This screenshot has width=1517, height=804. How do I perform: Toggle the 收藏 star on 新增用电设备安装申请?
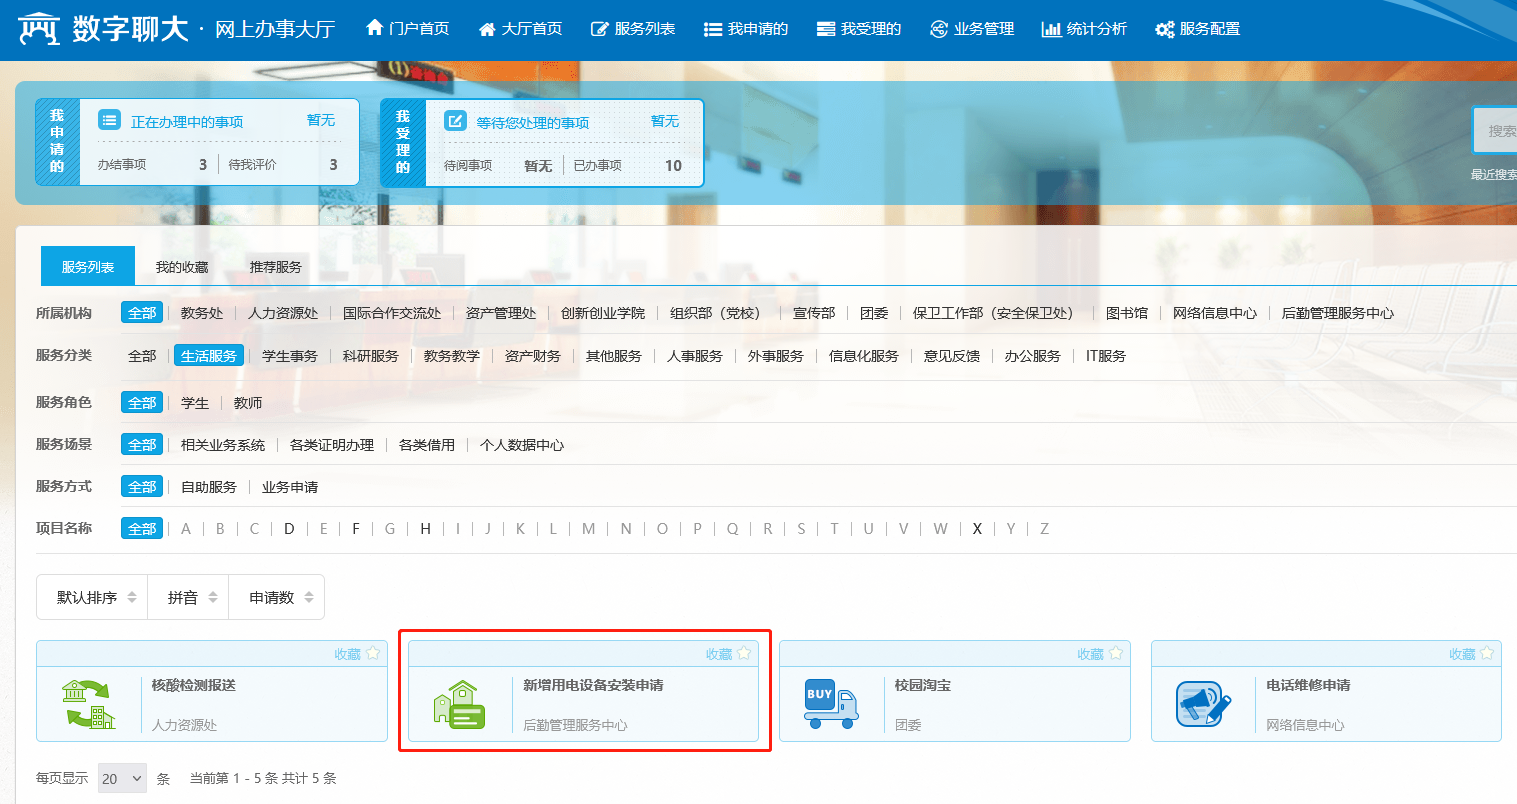click(744, 654)
